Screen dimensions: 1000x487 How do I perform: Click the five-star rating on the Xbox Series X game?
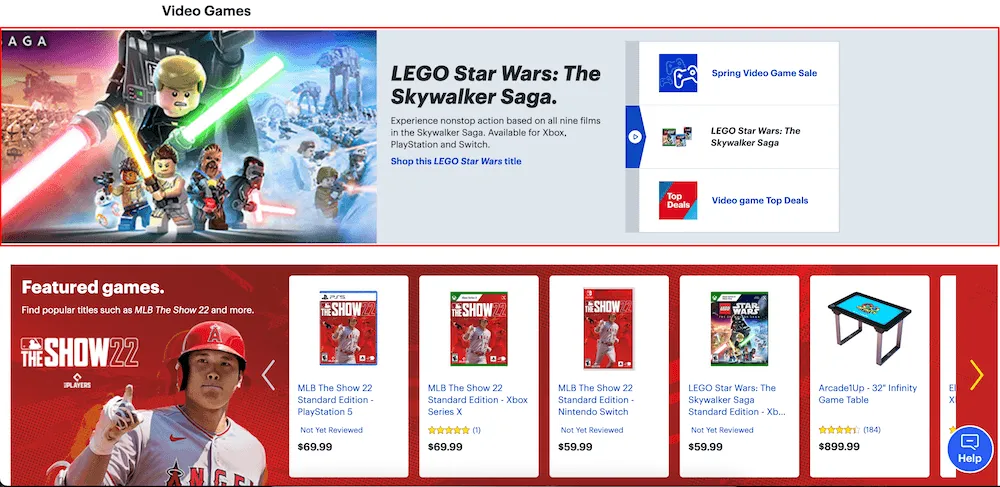point(448,430)
